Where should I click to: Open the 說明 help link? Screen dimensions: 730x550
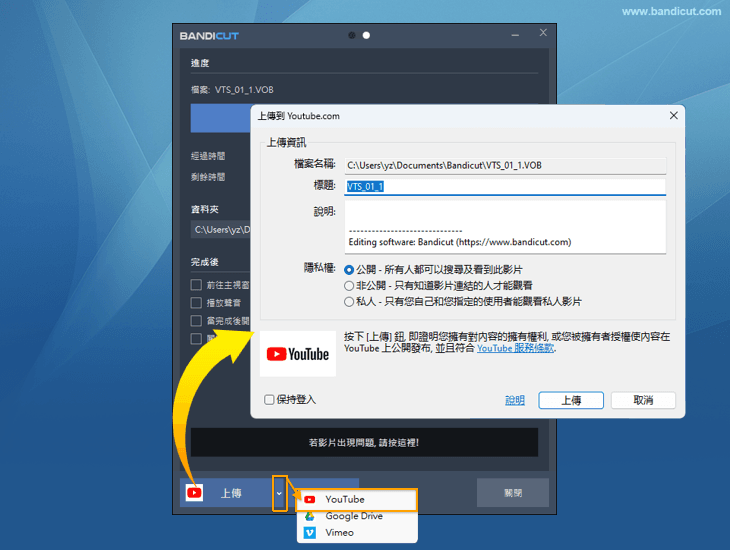click(x=514, y=400)
